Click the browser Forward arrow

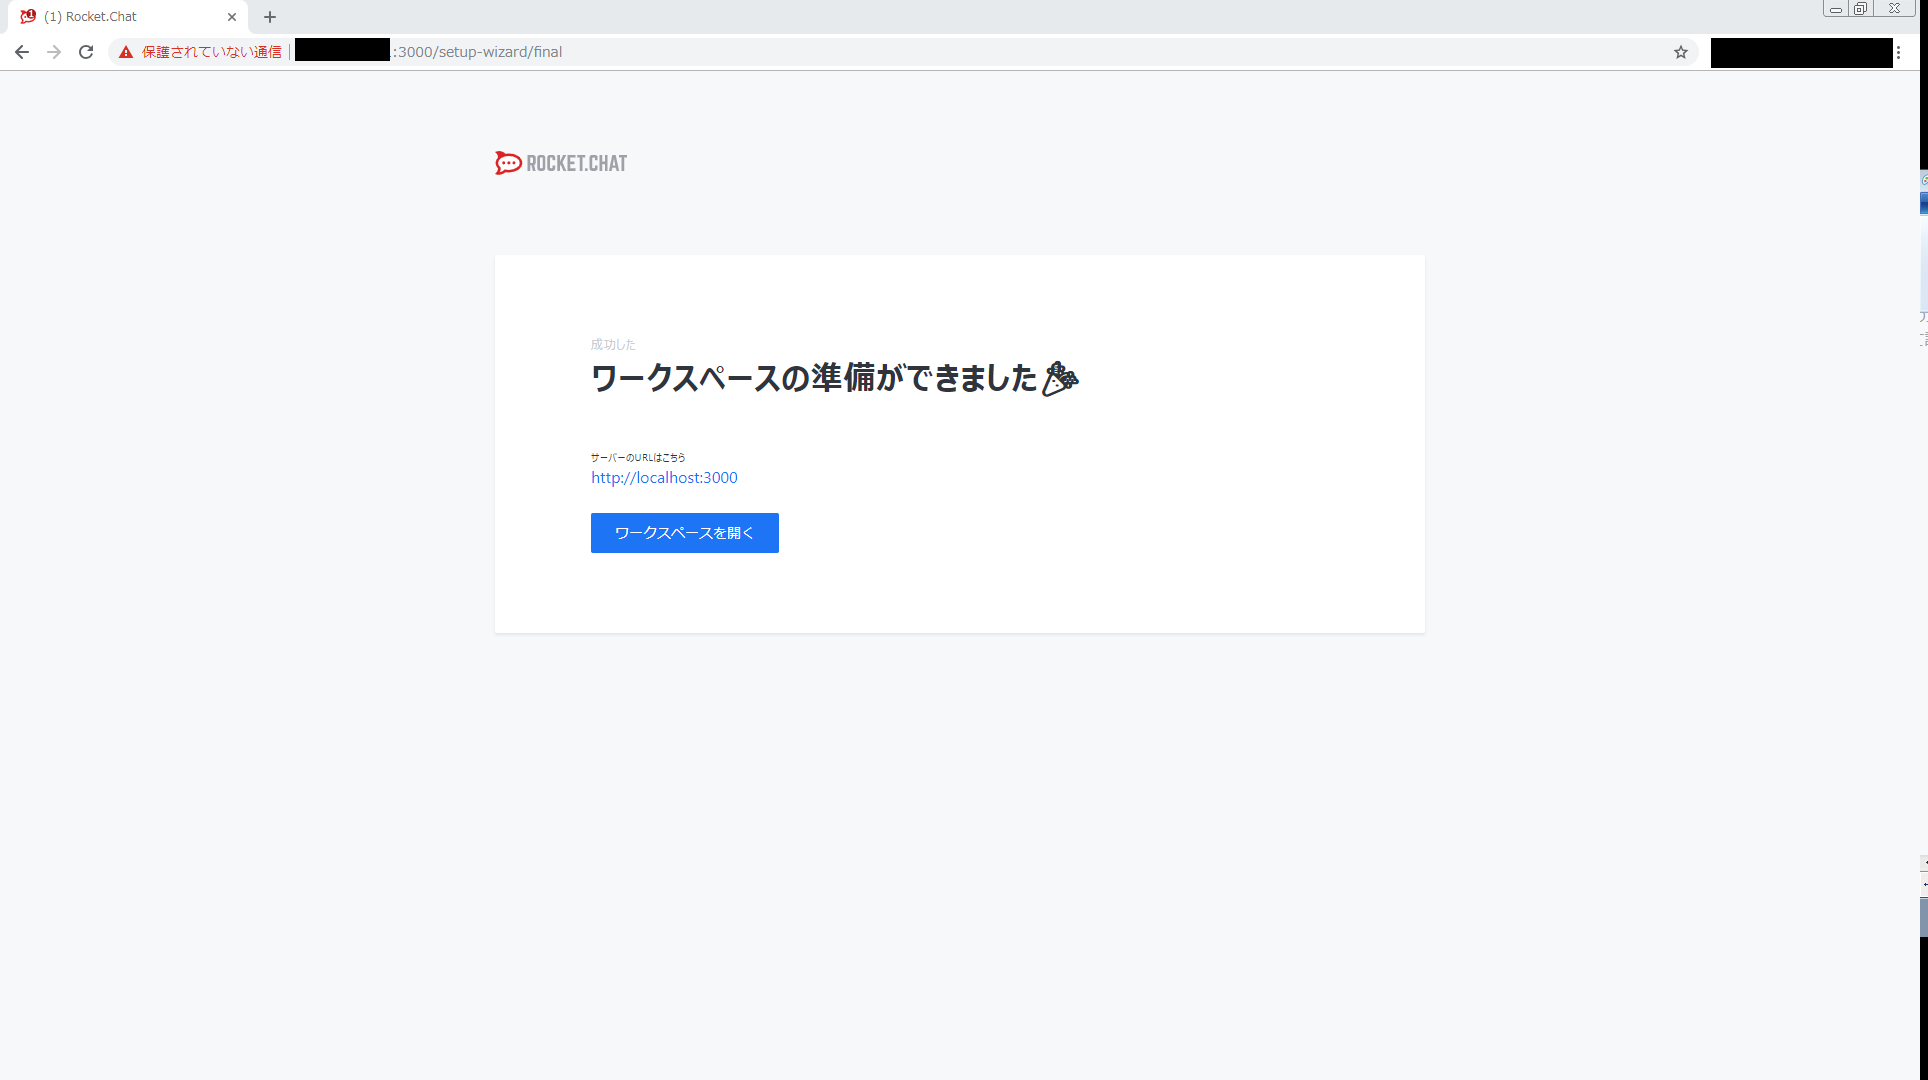54,52
